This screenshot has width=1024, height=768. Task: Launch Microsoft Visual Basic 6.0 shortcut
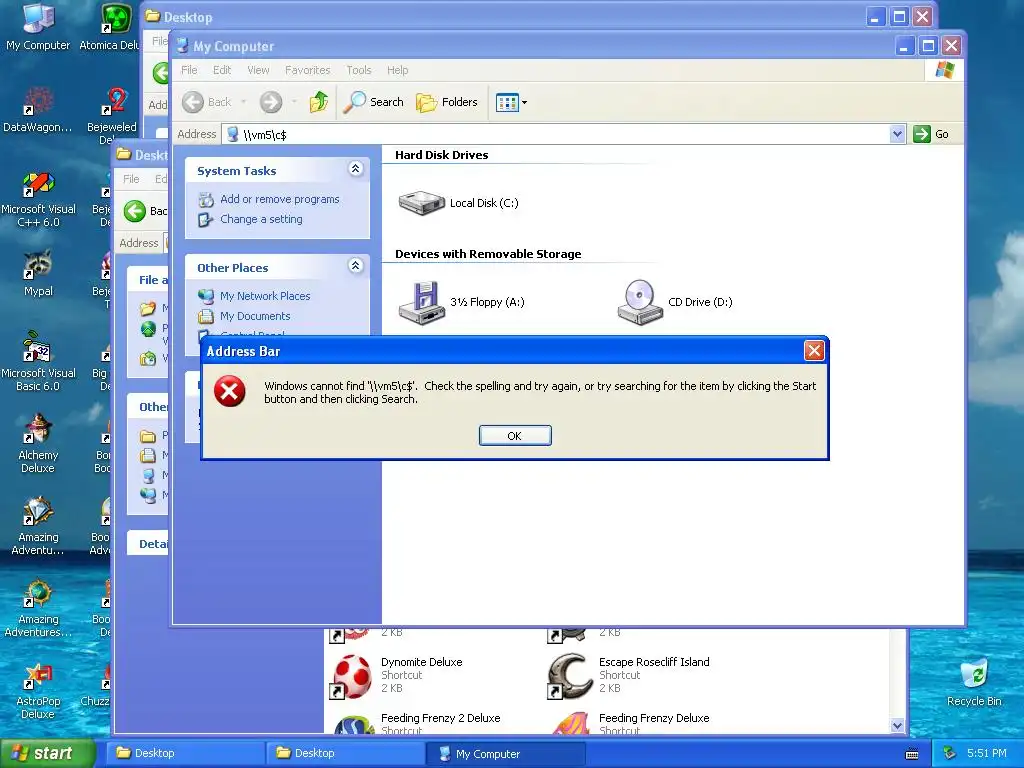pyautogui.click(x=38, y=362)
